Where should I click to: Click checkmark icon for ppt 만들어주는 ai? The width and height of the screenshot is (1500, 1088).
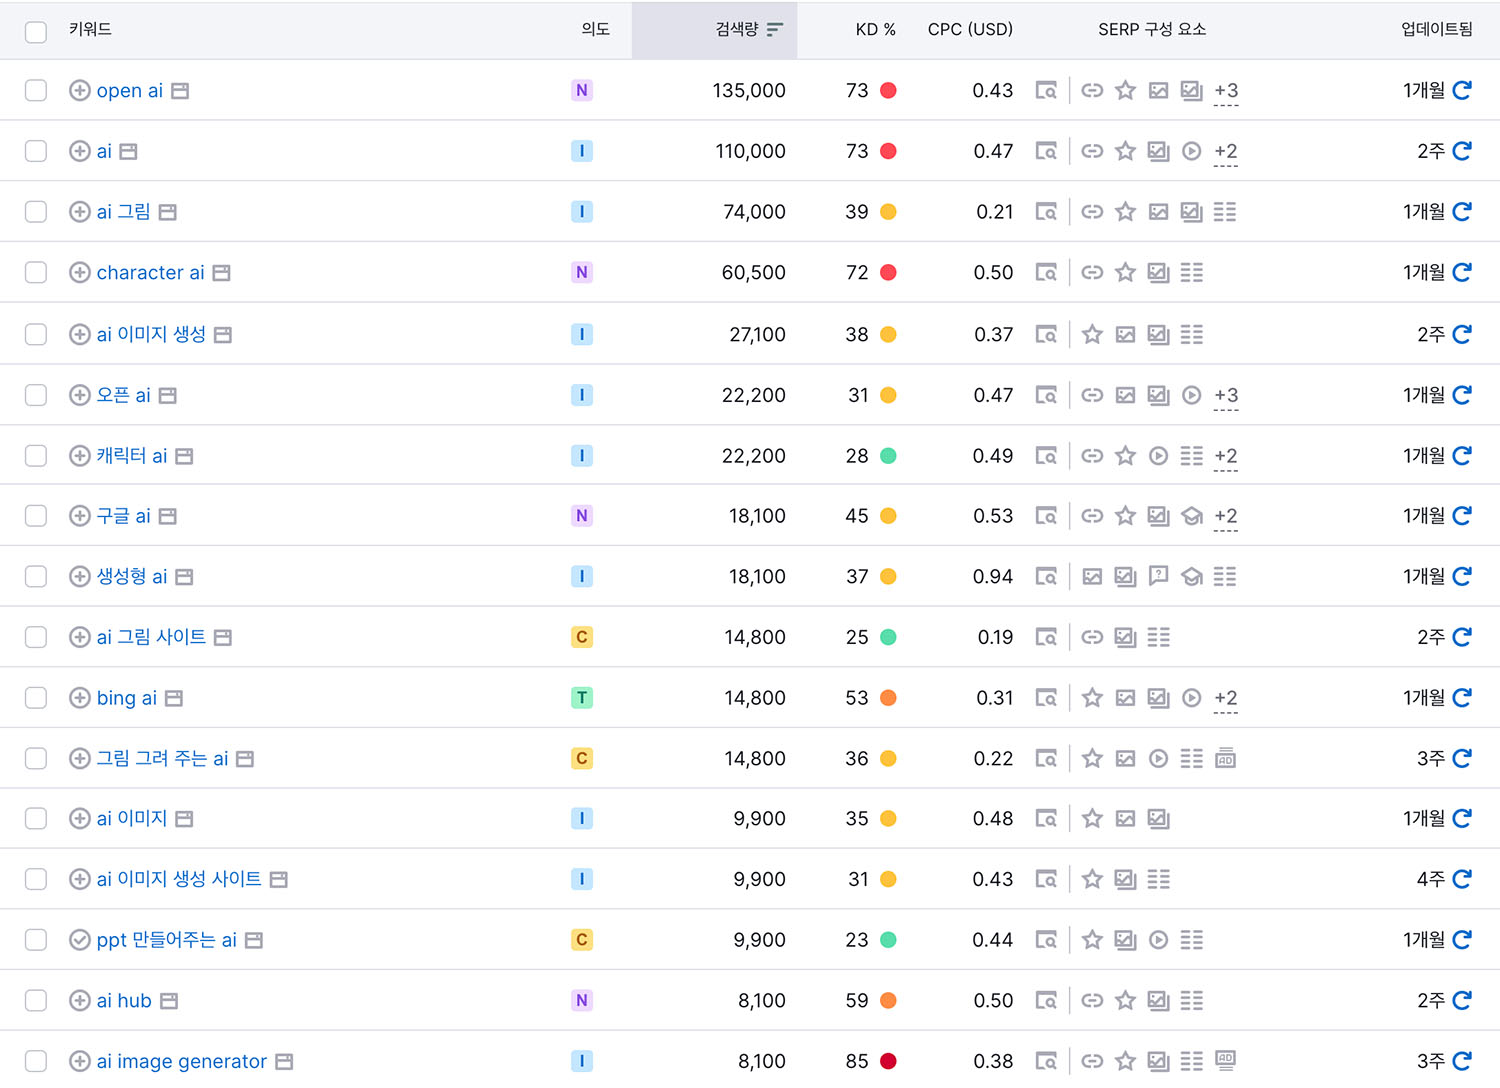80,940
